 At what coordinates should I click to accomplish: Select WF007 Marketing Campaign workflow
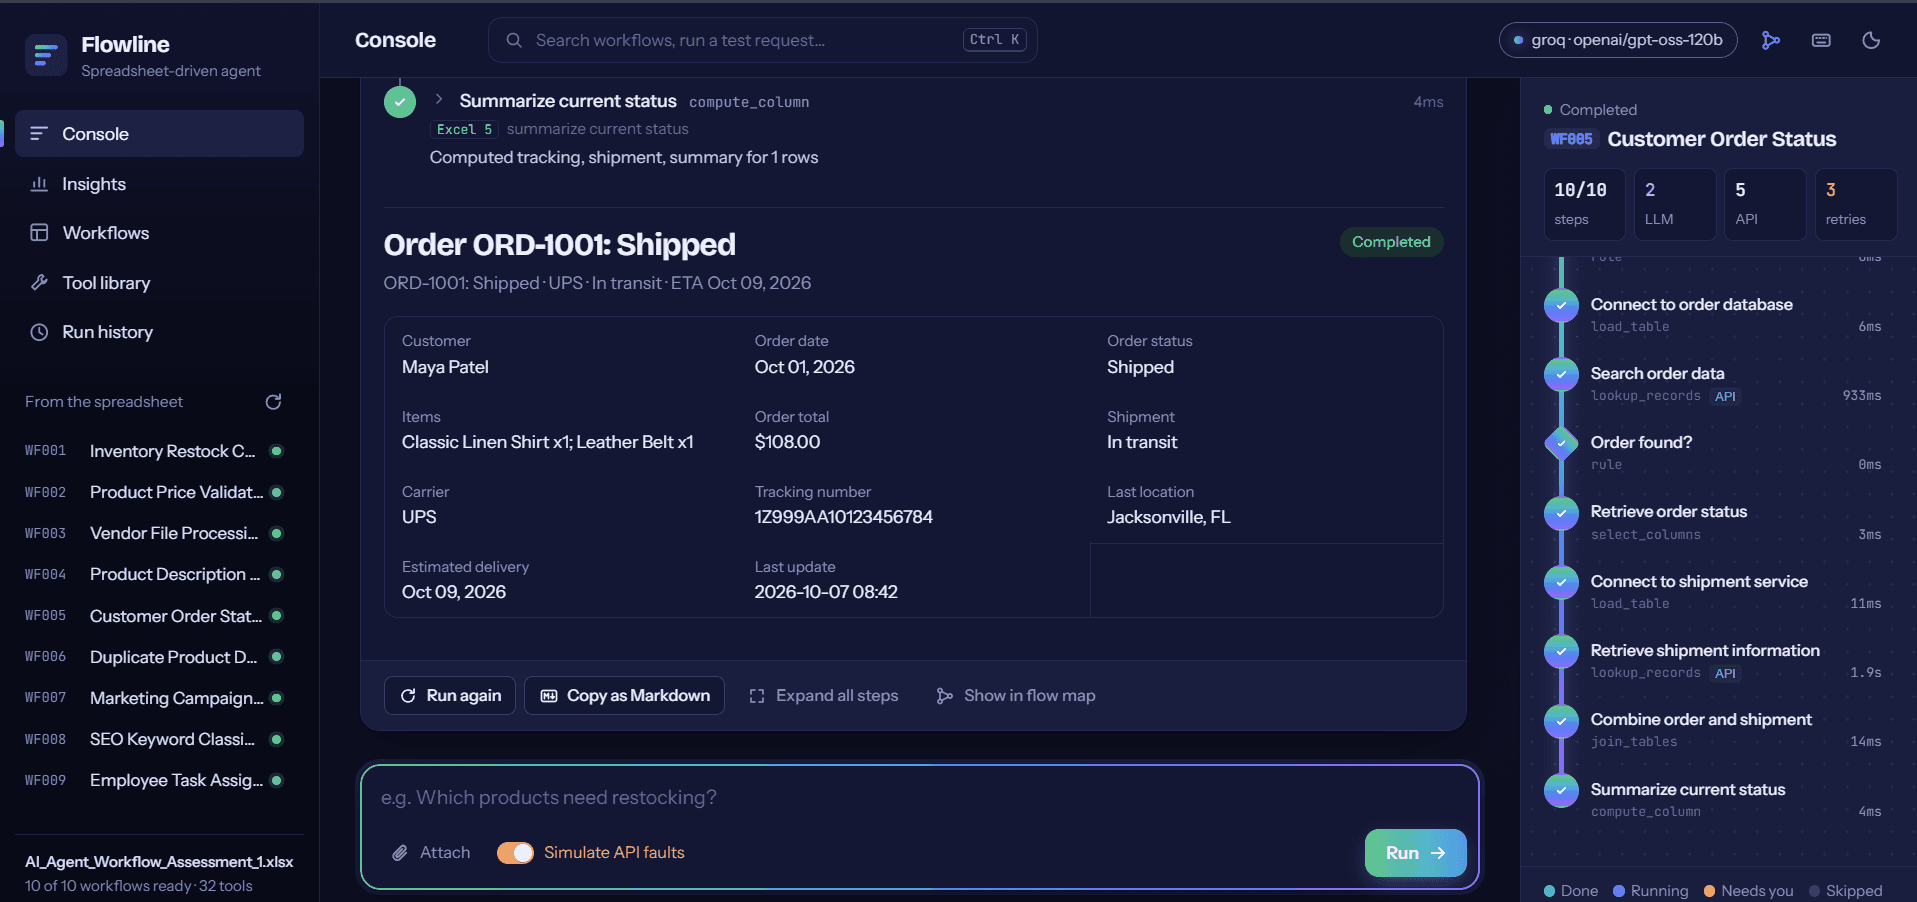click(x=154, y=698)
